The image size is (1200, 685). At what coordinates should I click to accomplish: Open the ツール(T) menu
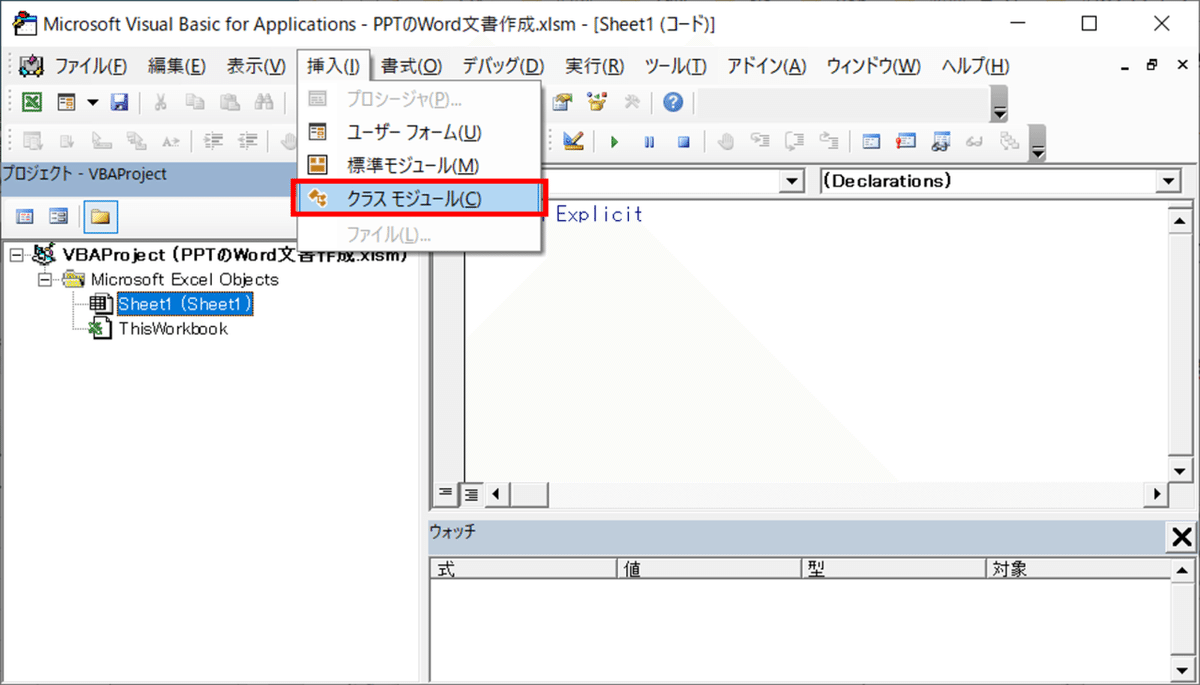(676, 67)
